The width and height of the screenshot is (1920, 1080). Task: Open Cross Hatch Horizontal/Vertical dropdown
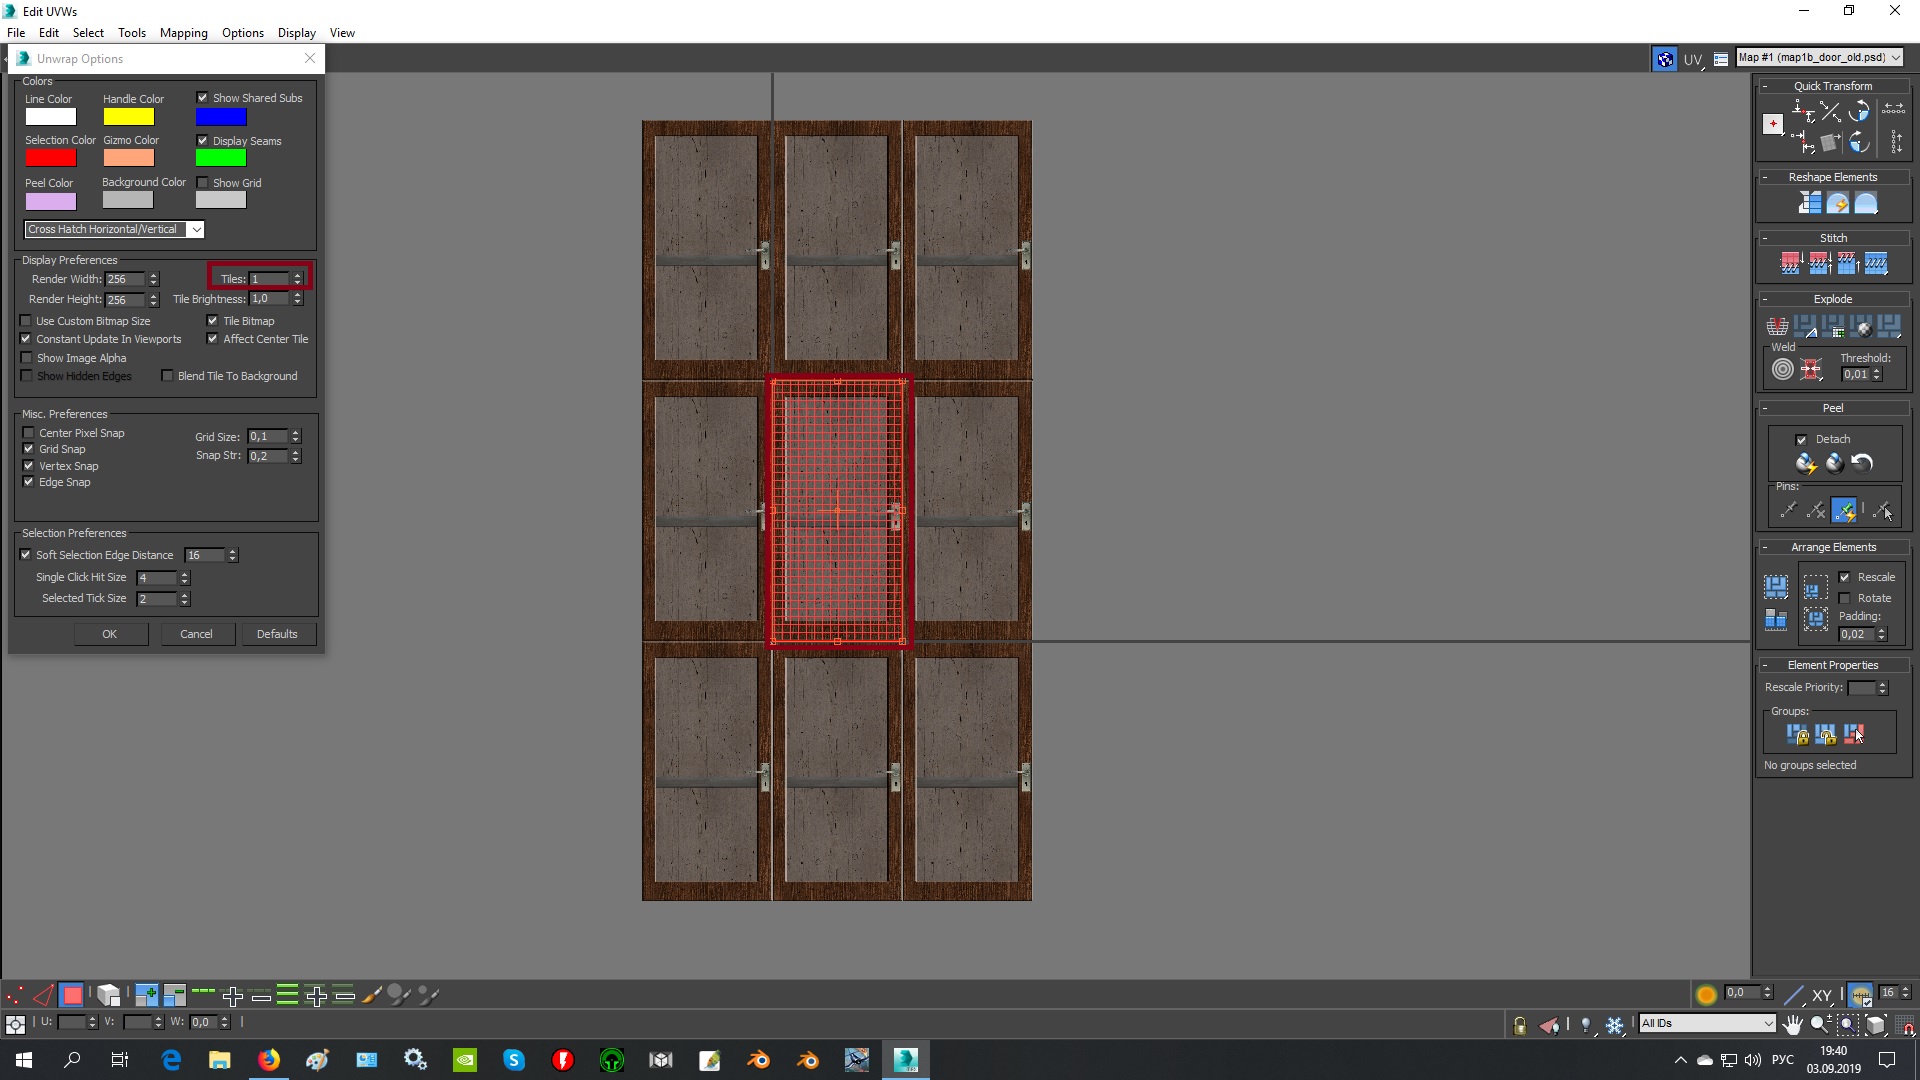pos(114,230)
